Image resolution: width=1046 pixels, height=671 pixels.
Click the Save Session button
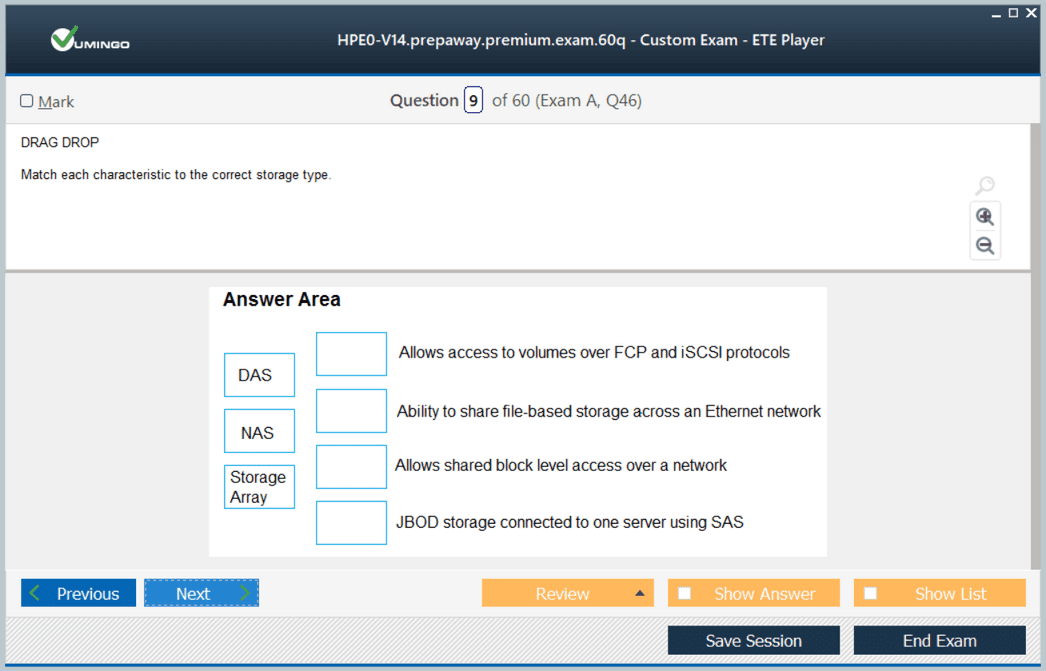pos(754,640)
